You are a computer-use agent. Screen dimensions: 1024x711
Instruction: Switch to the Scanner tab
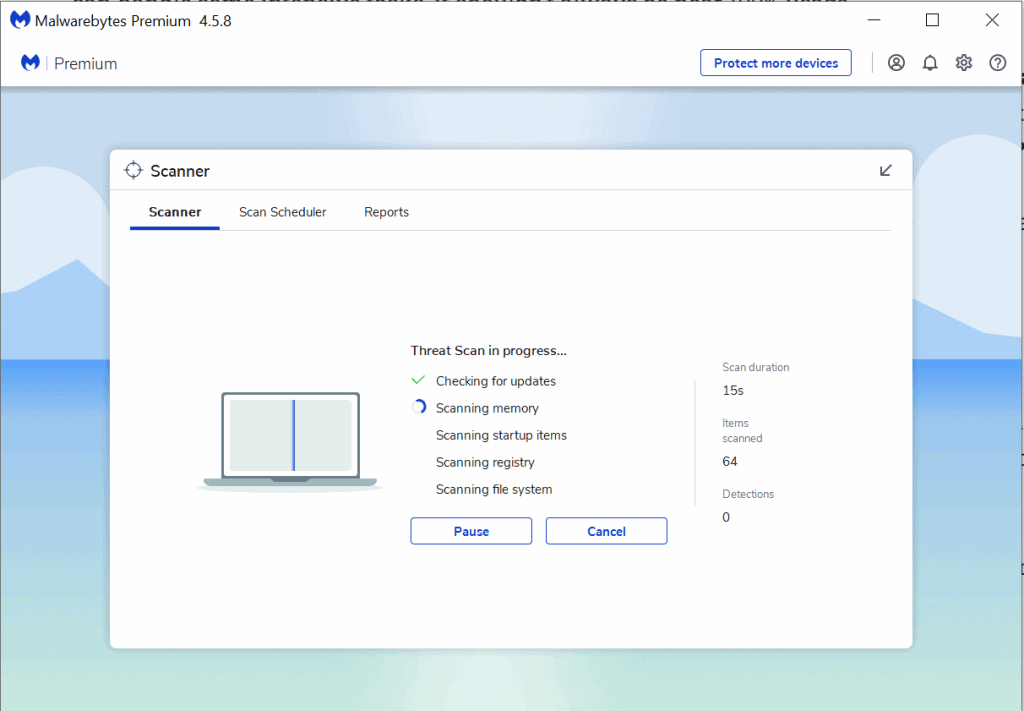click(174, 212)
